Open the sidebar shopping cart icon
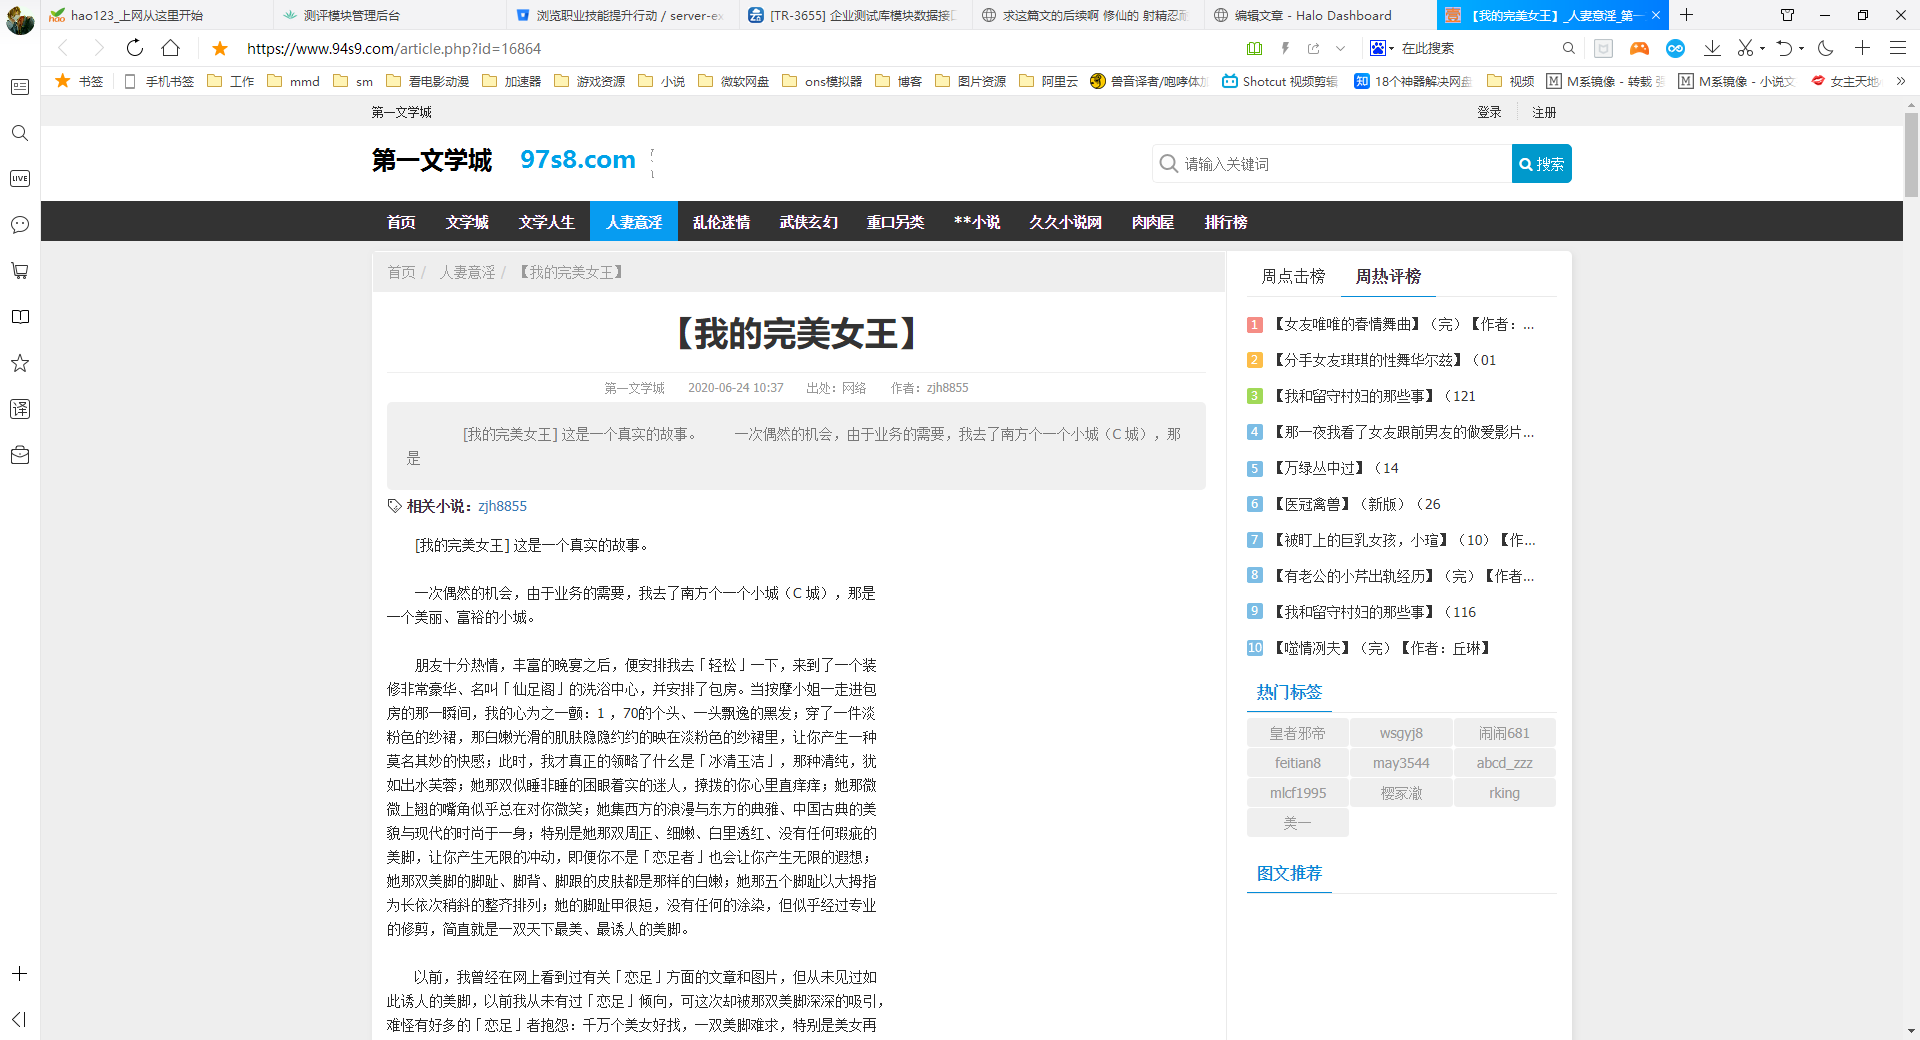 [x=19, y=271]
